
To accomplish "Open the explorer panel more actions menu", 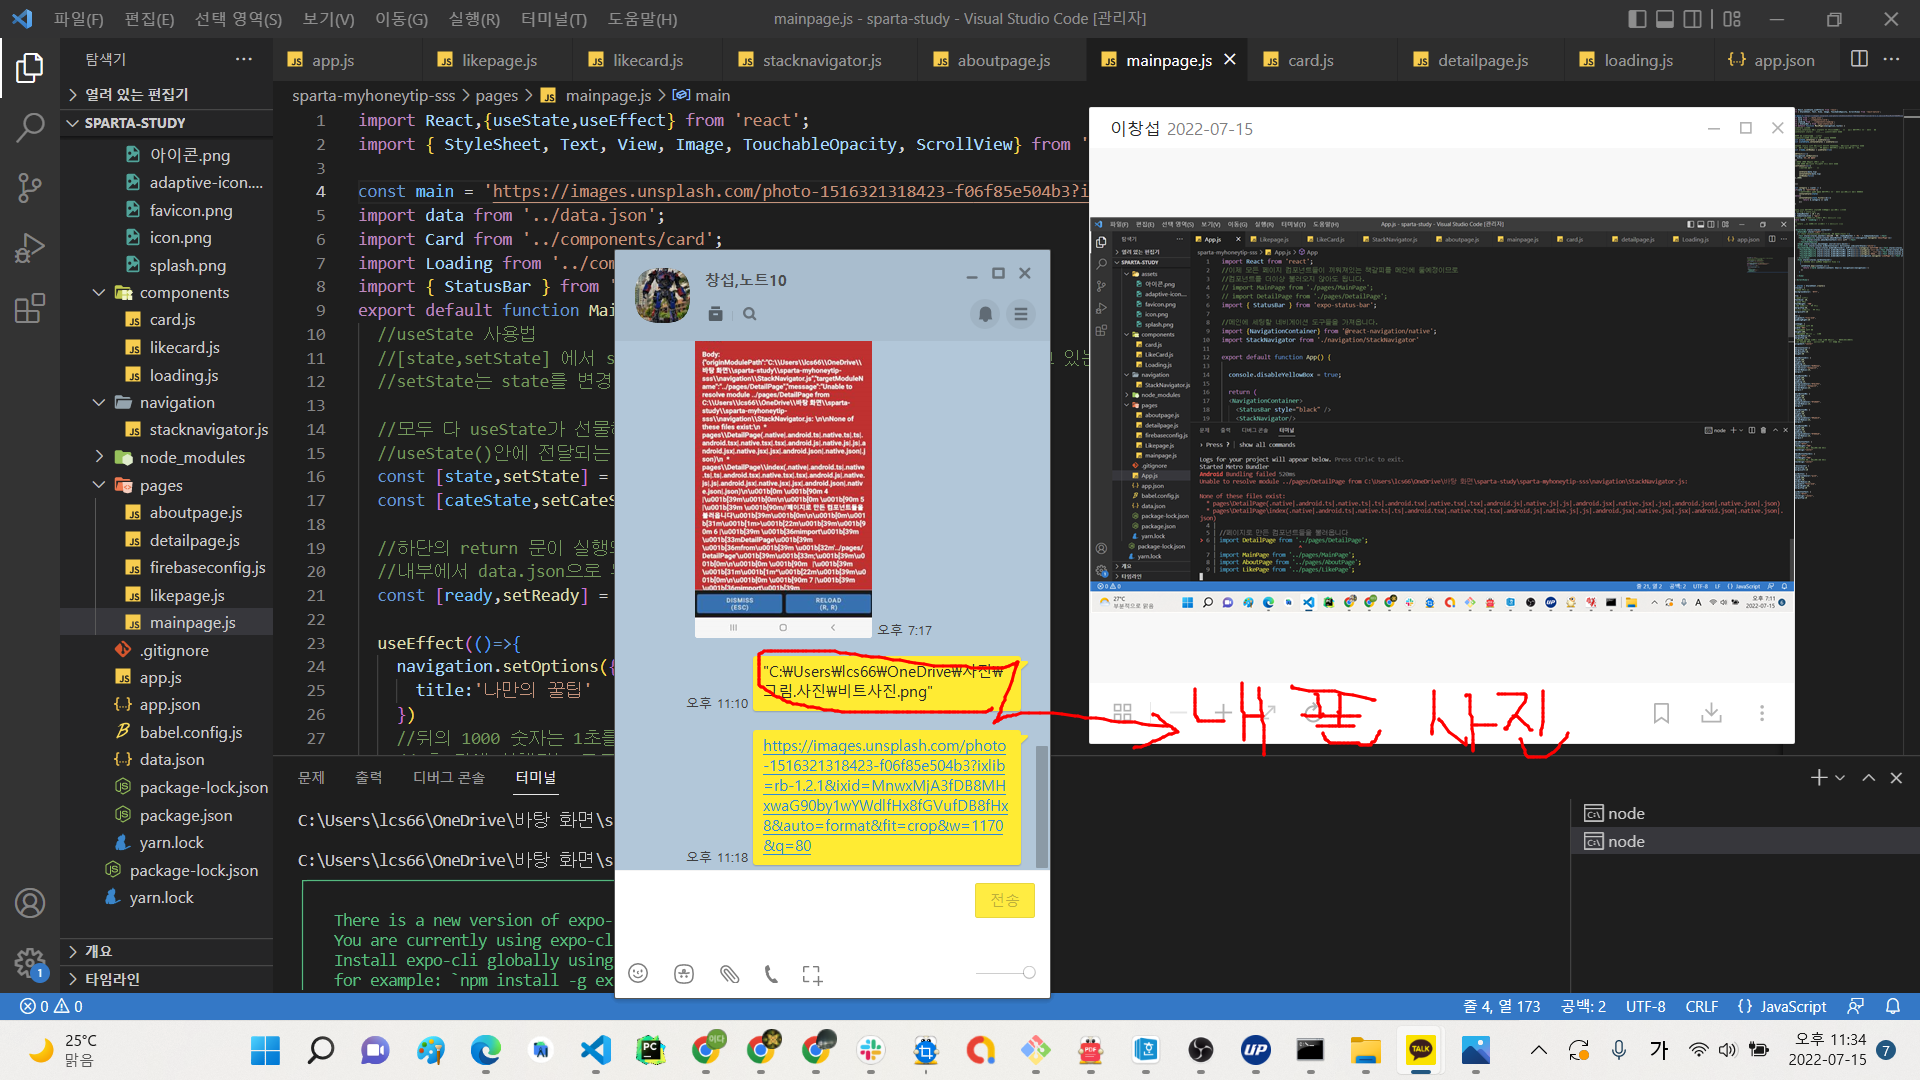I will pyautogui.click(x=244, y=59).
